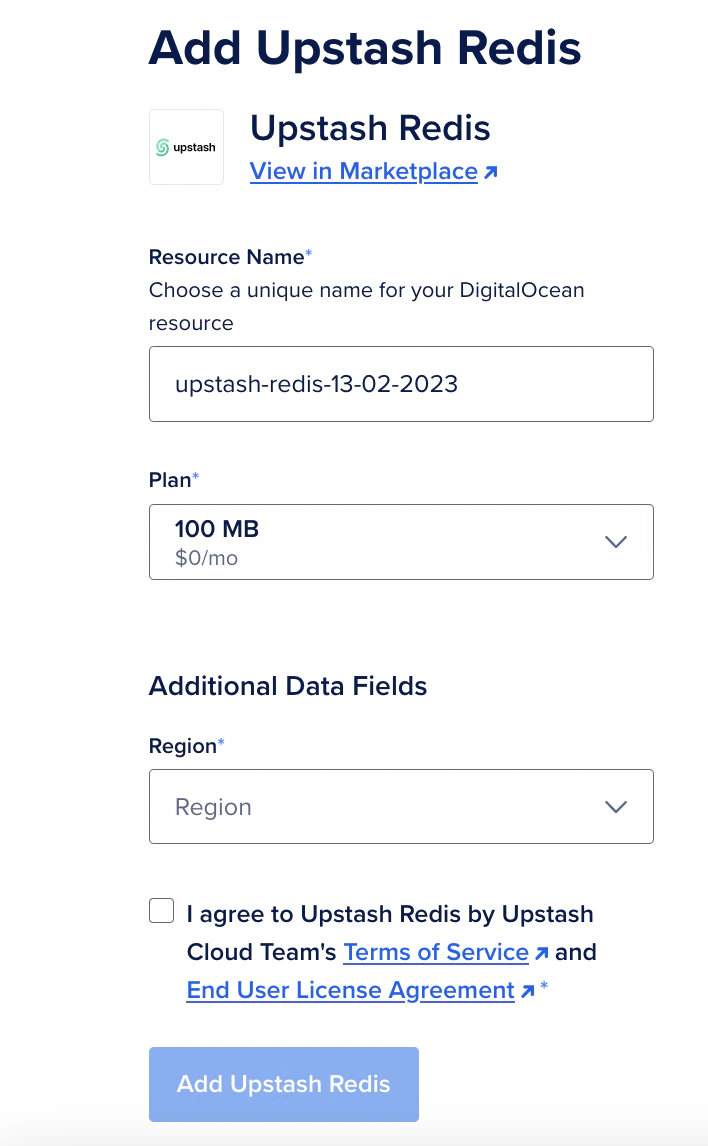Viewport: 708px width, 1146px height.
Task: Click the Additional Data Fields heading
Action: click(288, 686)
